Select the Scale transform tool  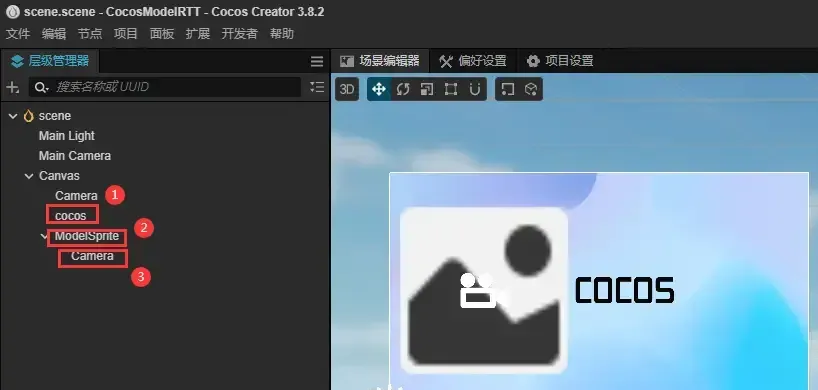[427, 89]
